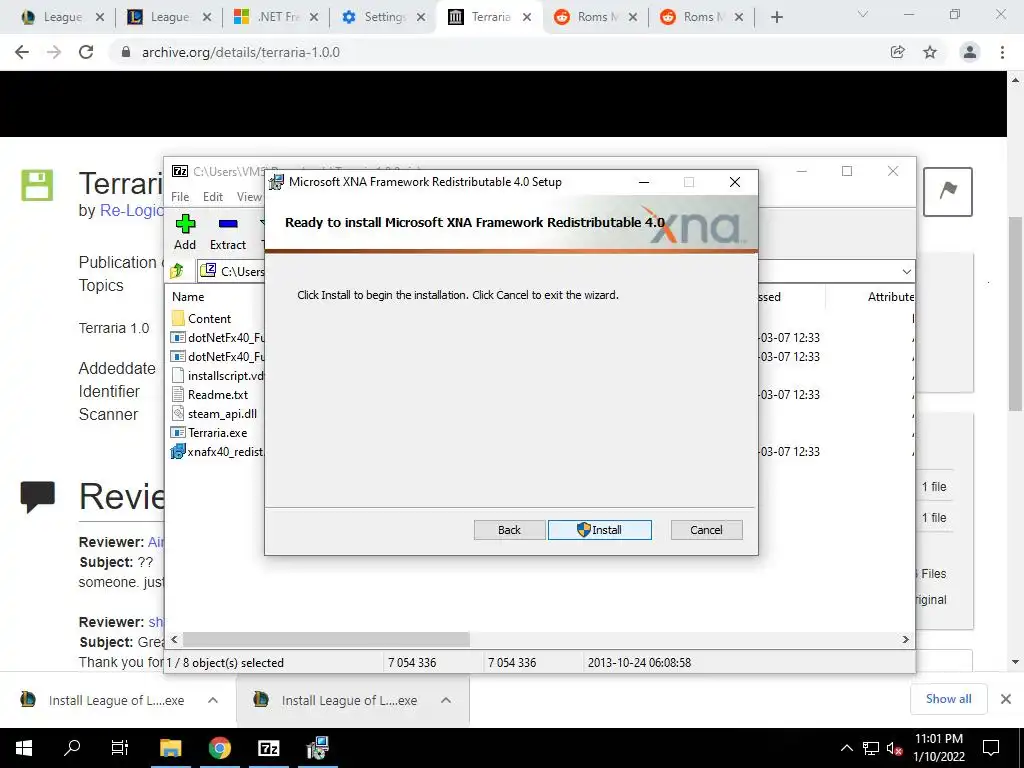Open the 7-Zip View menu
Viewport: 1024px width, 768px height.
click(249, 197)
